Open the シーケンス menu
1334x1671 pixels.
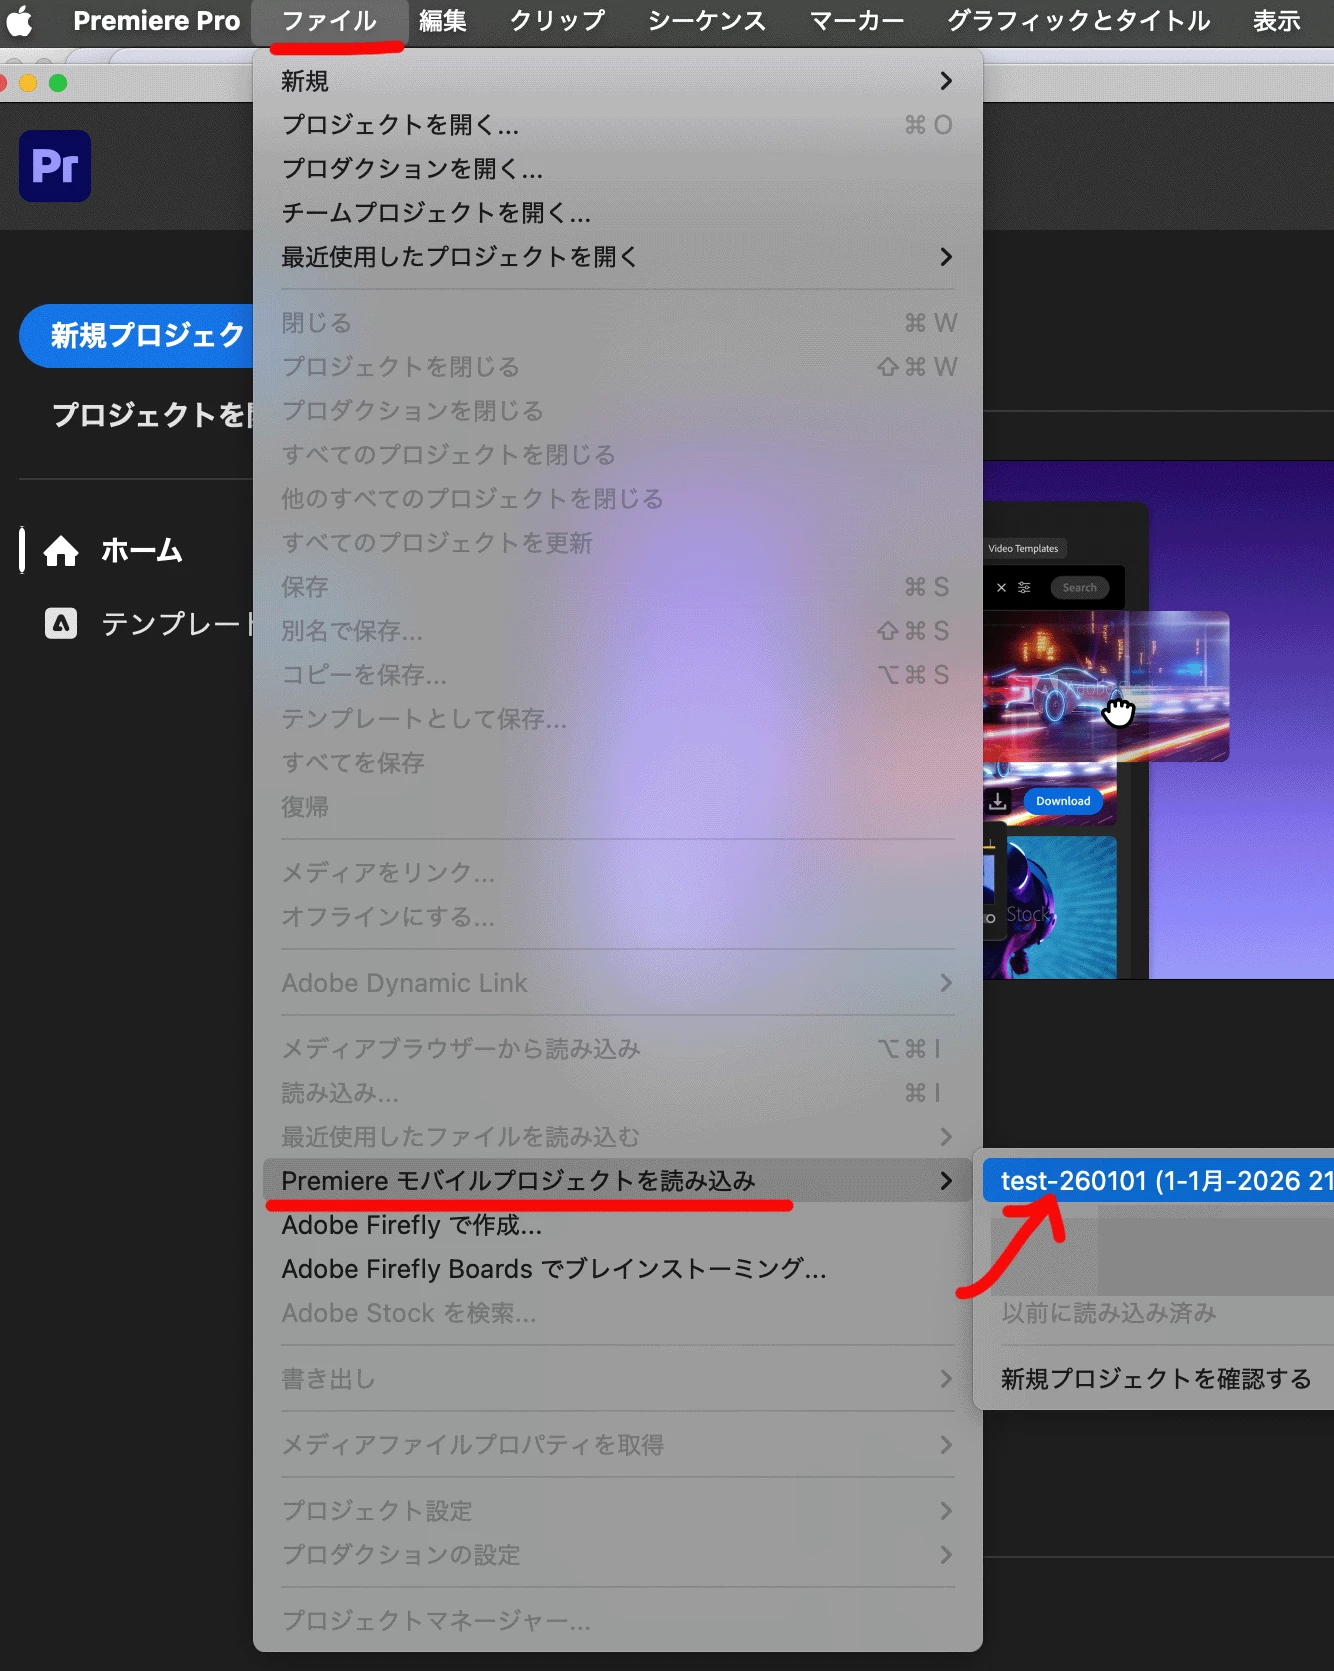click(707, 21)
